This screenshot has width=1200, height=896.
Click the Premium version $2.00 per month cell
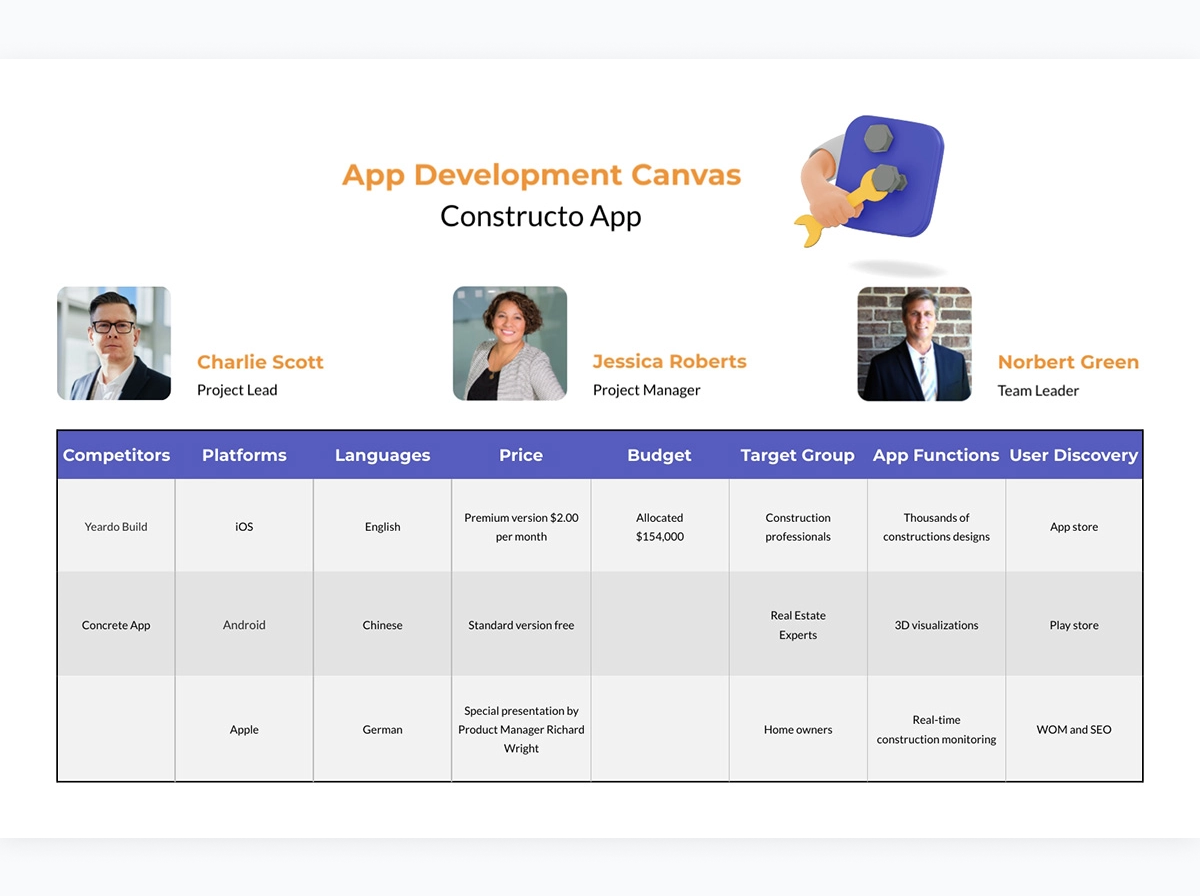pos(521,526)
